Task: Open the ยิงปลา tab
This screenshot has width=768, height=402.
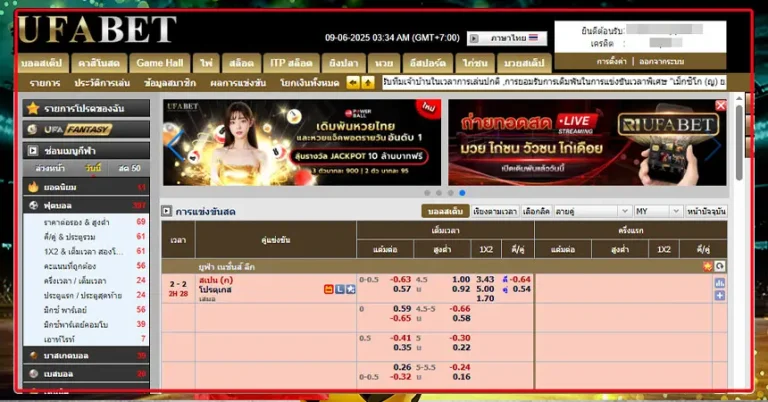Action: 343,63
